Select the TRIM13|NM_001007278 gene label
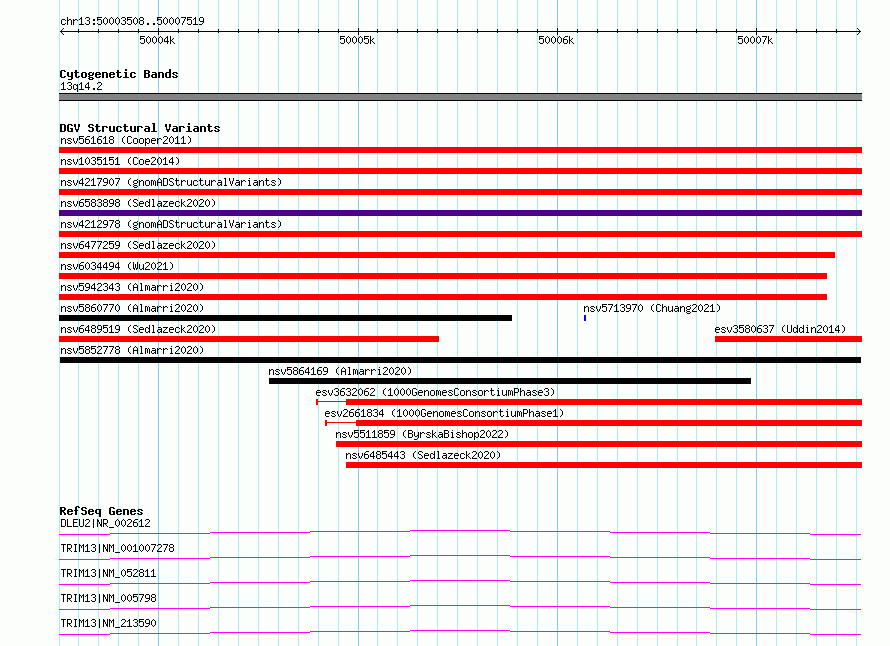890x646 pixels. click(x=117, y=548)
